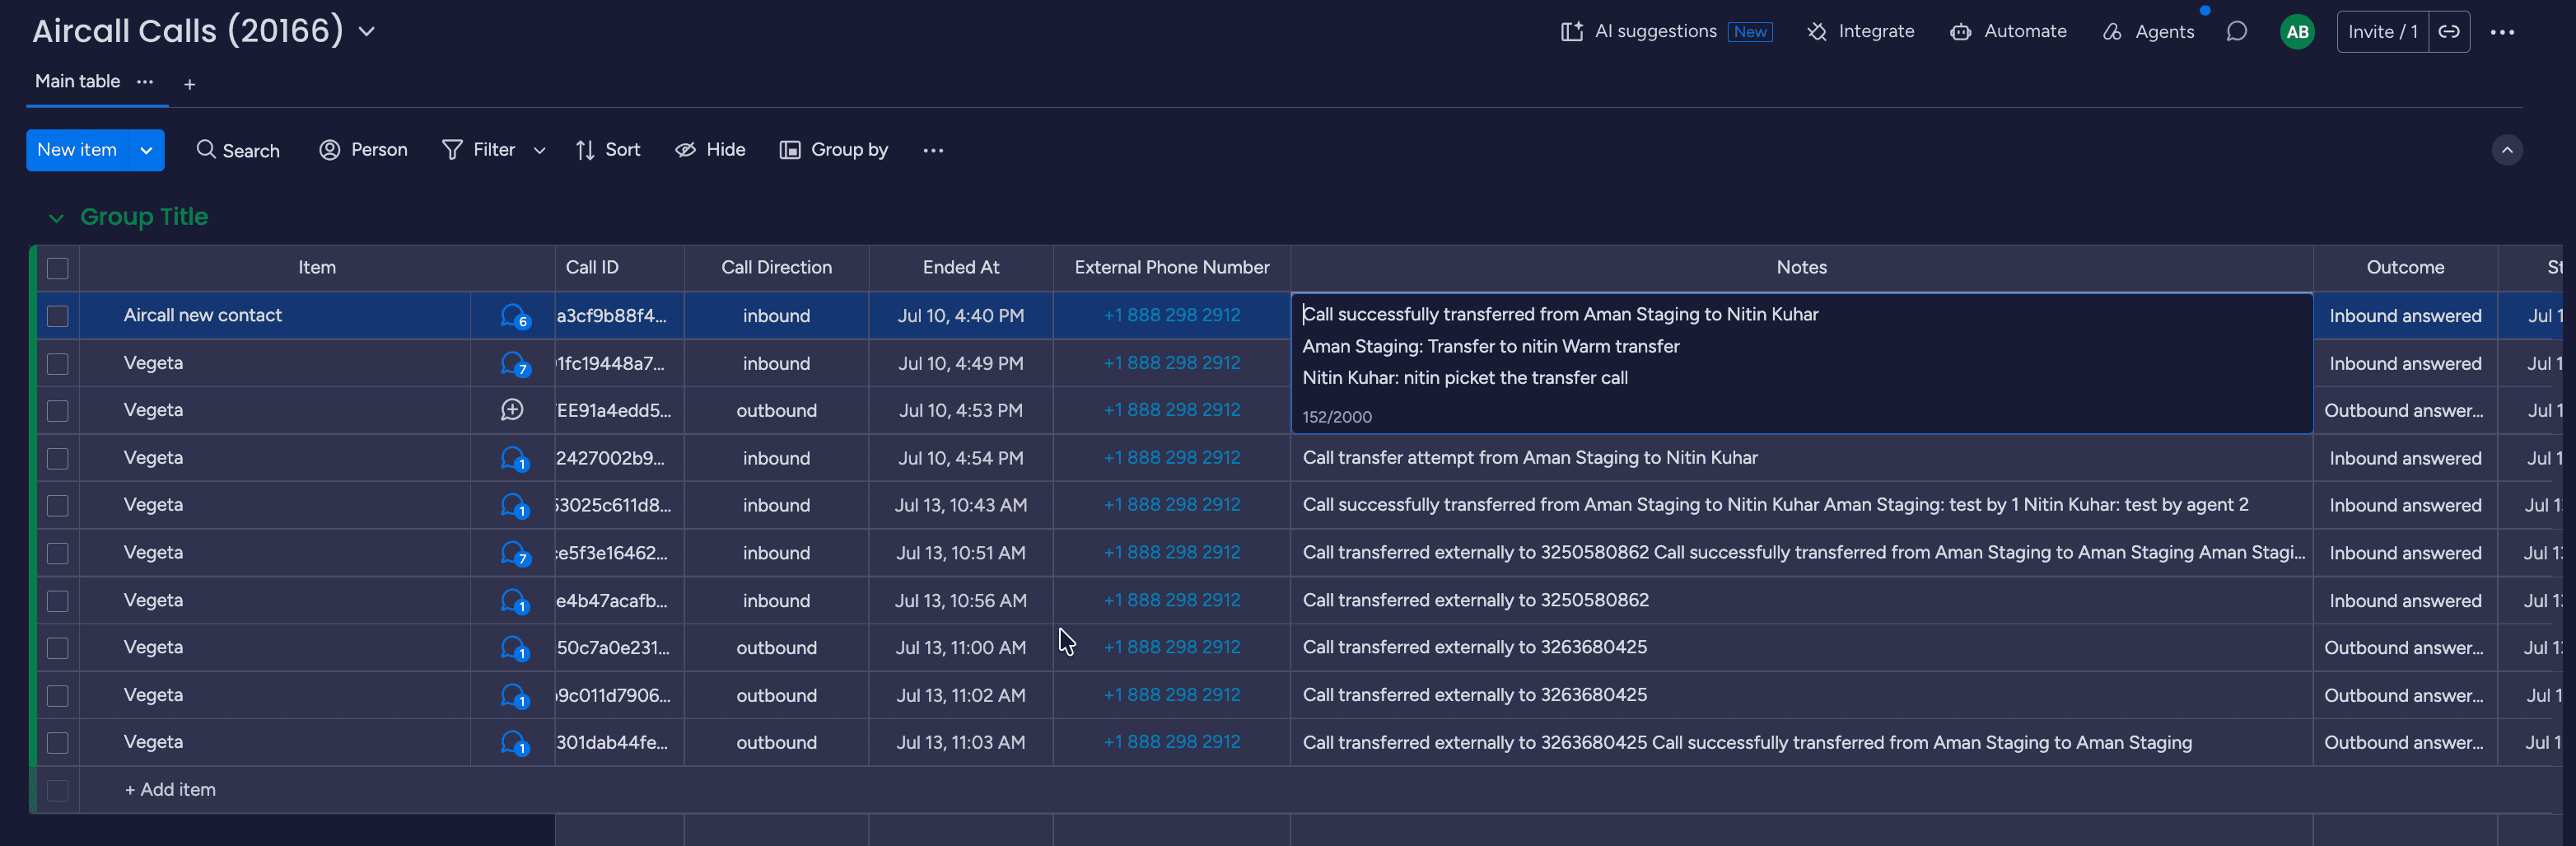The height and width of the screenshot is (846, 2576).
Task: Click the Ended At column header
Action: point(960,268)
